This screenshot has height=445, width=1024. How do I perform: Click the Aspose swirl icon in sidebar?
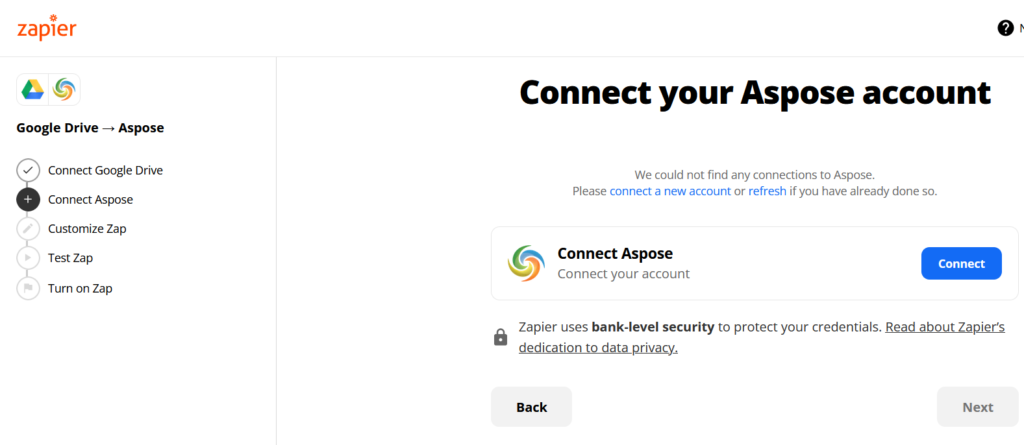point(64,90)
